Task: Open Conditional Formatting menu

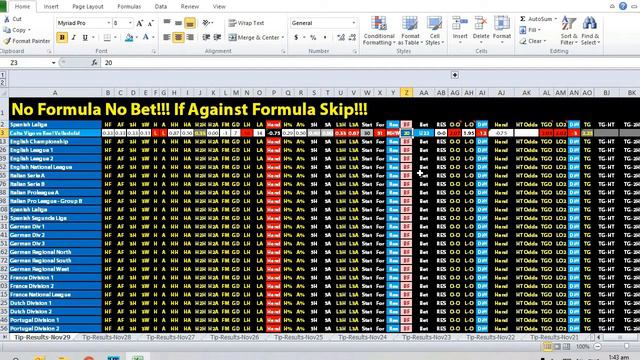Action: click(x=379, y=31)
